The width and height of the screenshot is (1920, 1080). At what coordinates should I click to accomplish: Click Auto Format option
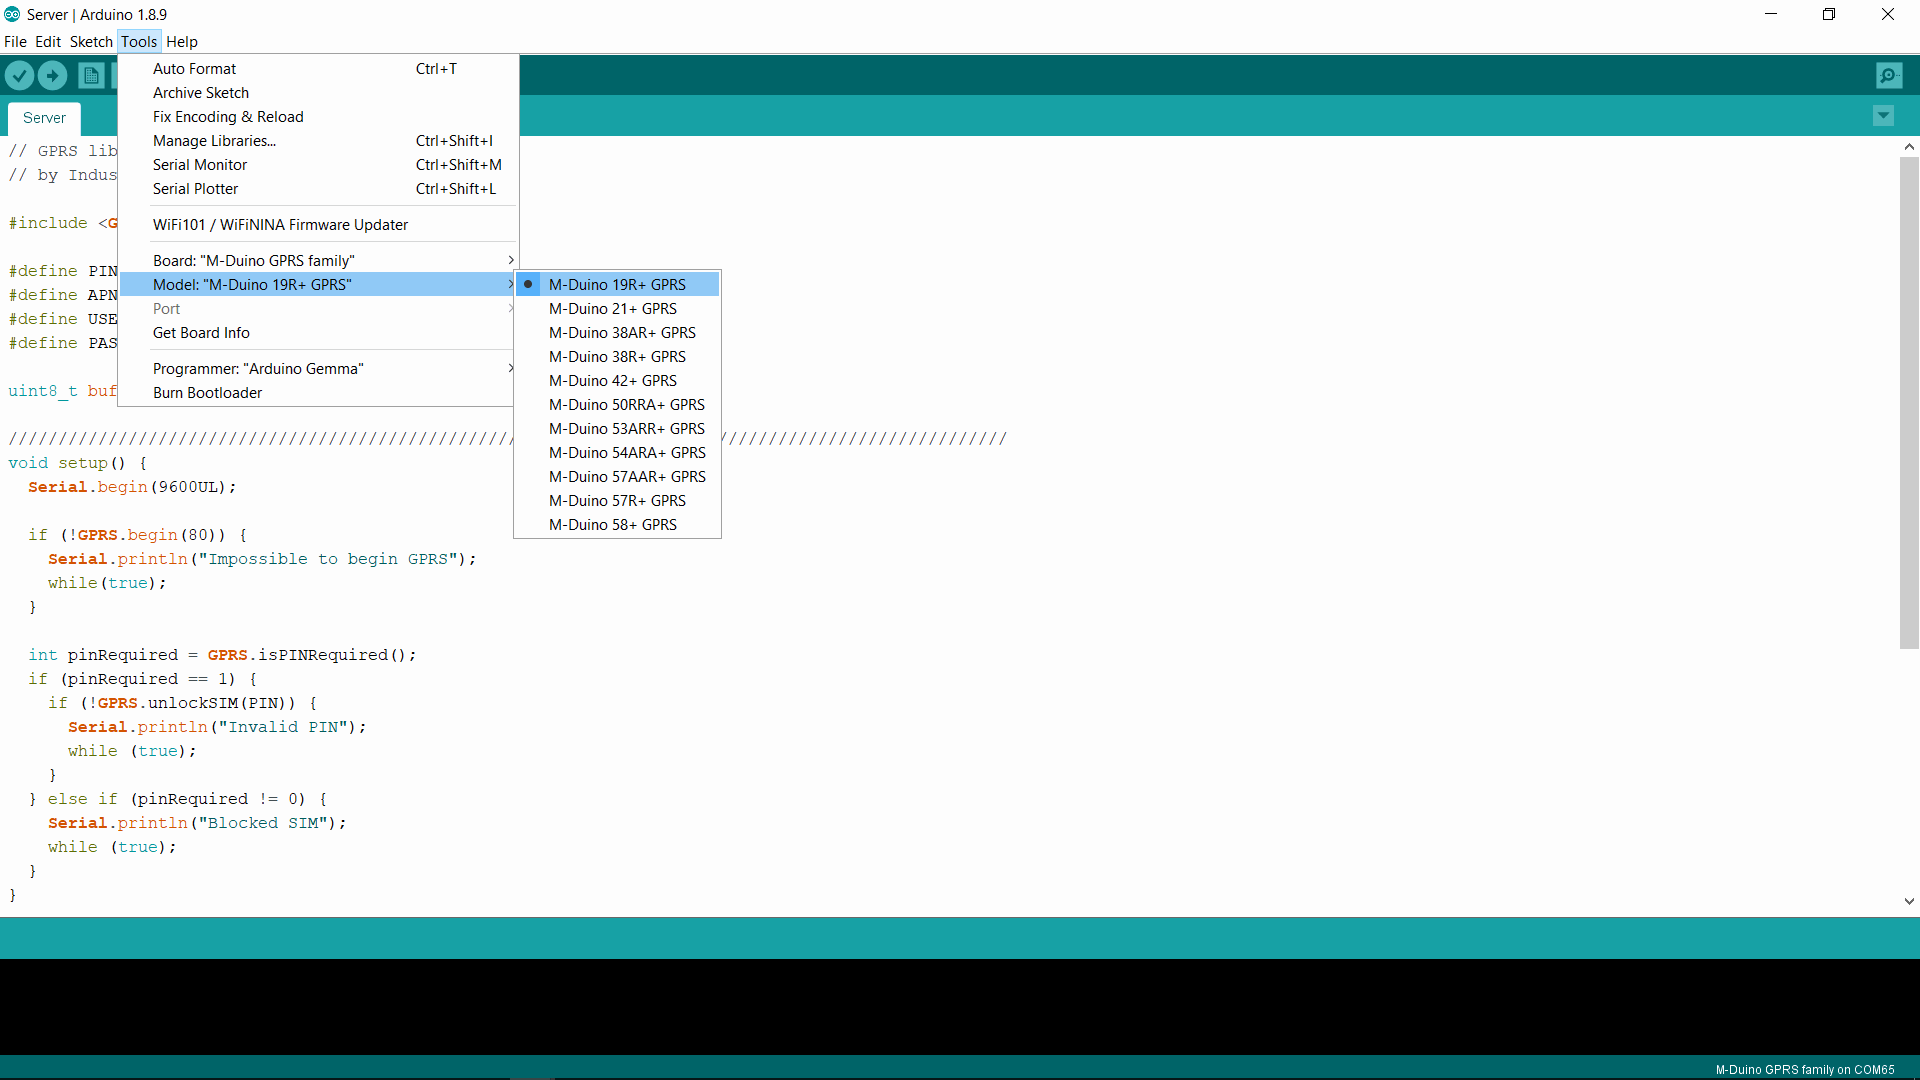coord(194,69)
